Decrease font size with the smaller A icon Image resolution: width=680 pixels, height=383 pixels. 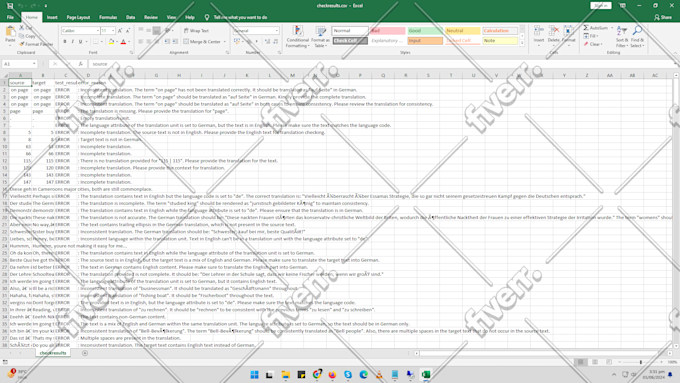click(x=128, y=31)
